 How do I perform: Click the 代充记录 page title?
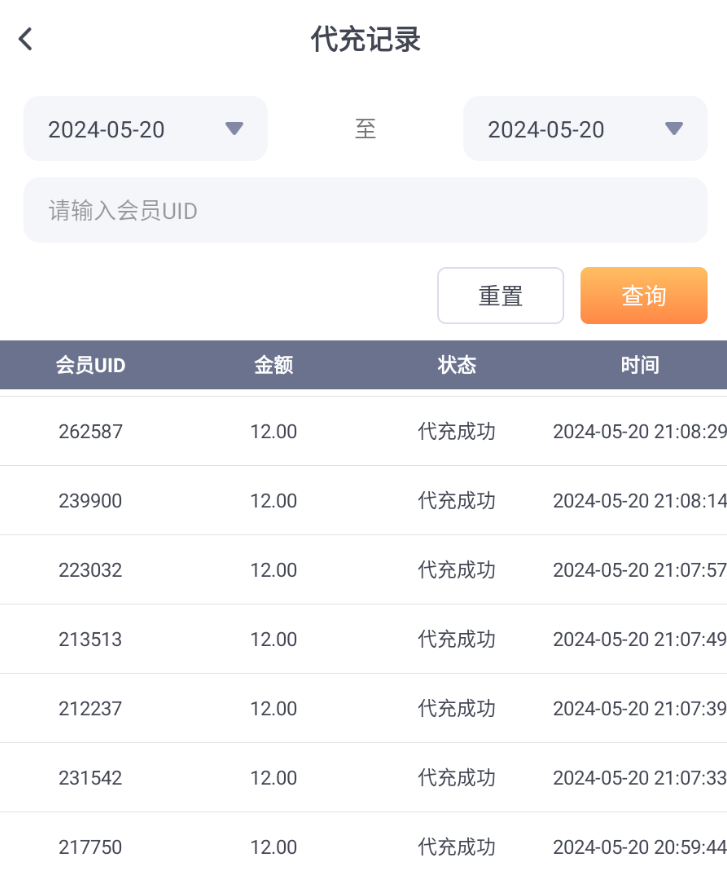pyautogui.click(x=365, y=40)
